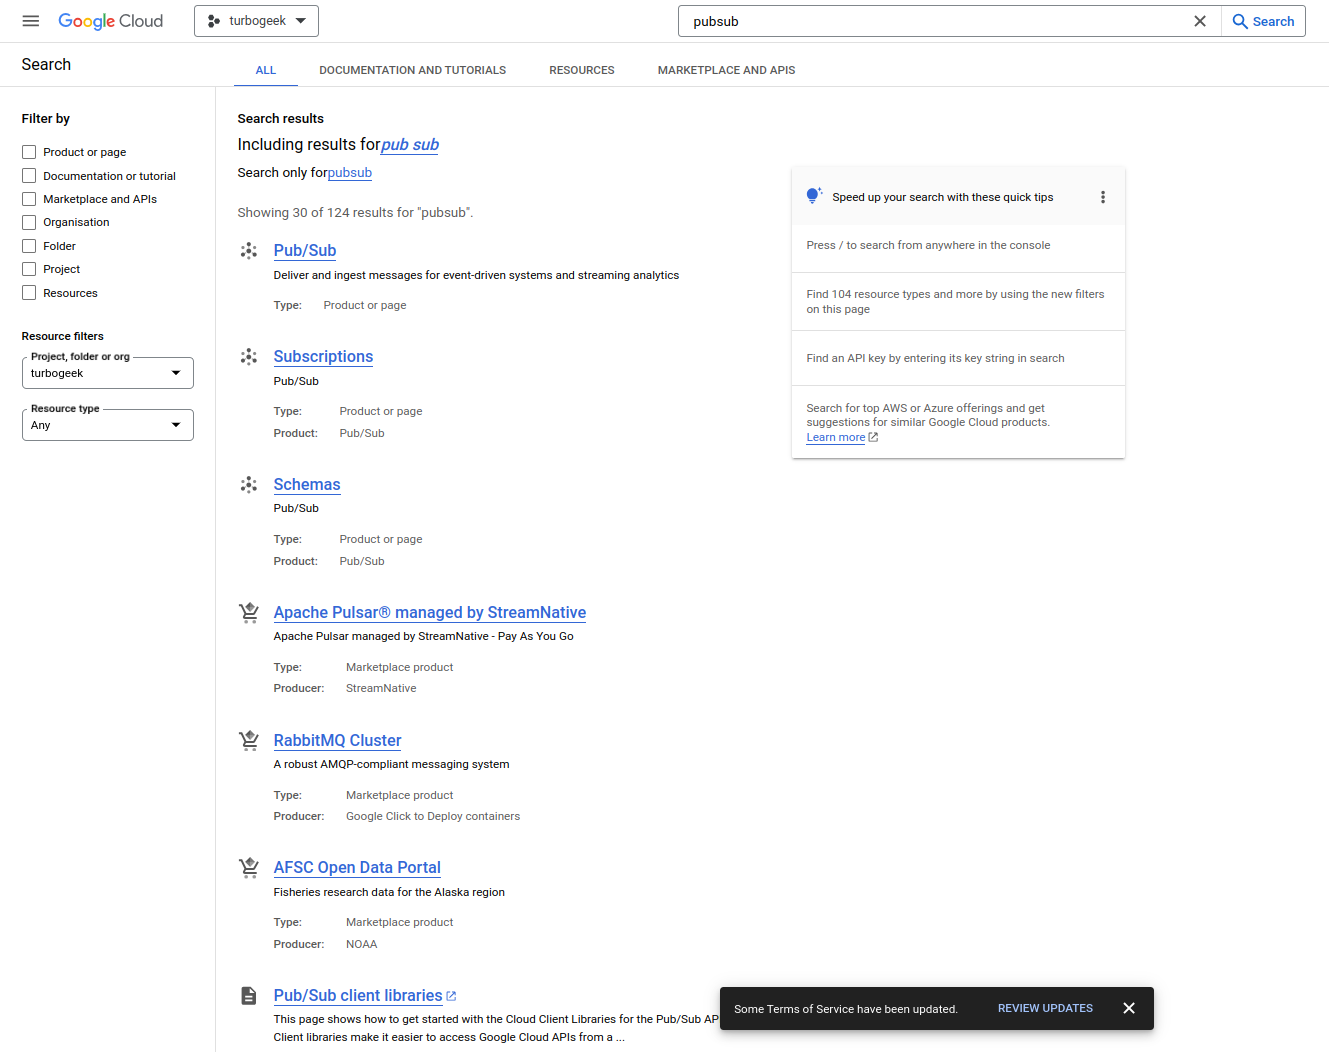Image resolution: width=1329 pixels, height=1052 pixels.
Task: Open the quick tips three-dot menu
Action: 1103,197
